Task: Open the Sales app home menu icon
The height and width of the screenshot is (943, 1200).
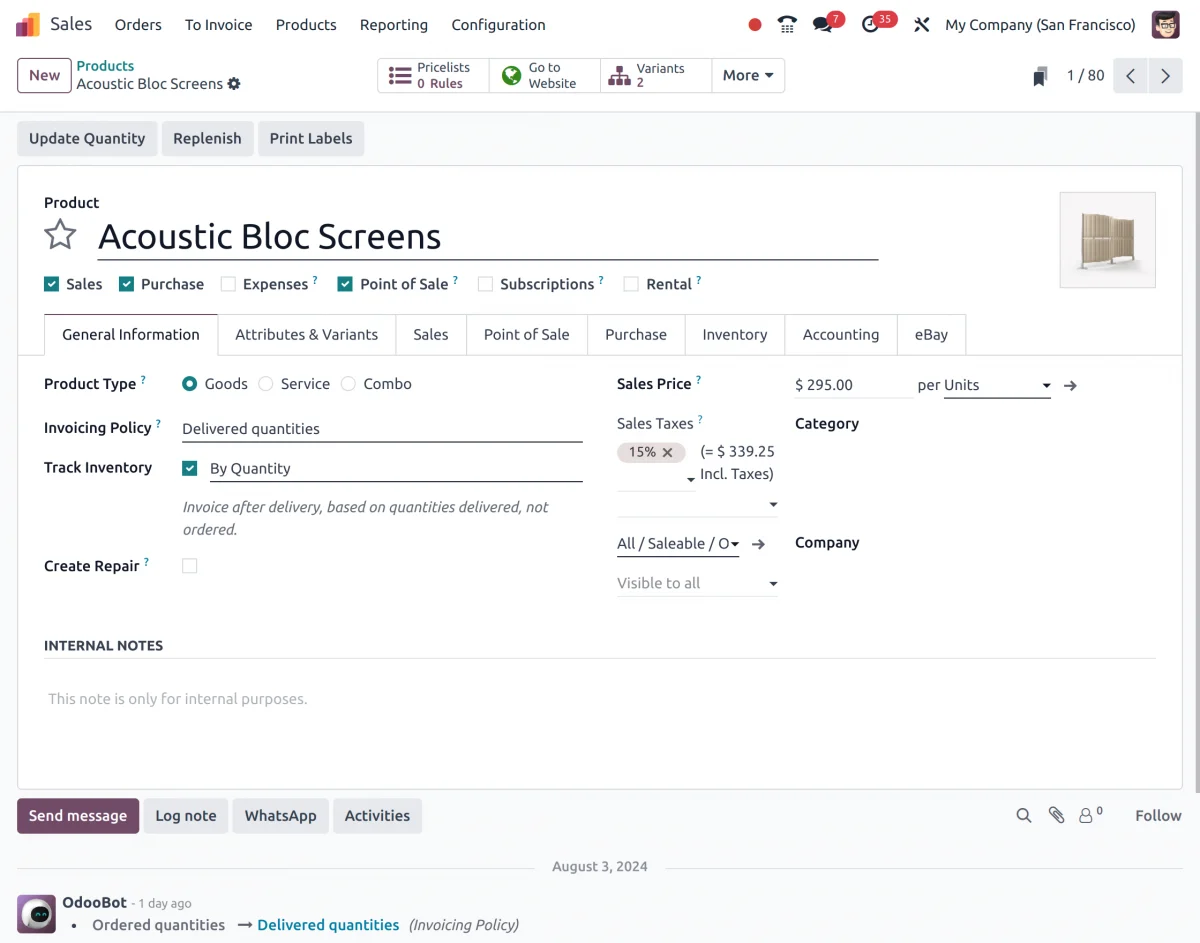Action: [27, 24]
